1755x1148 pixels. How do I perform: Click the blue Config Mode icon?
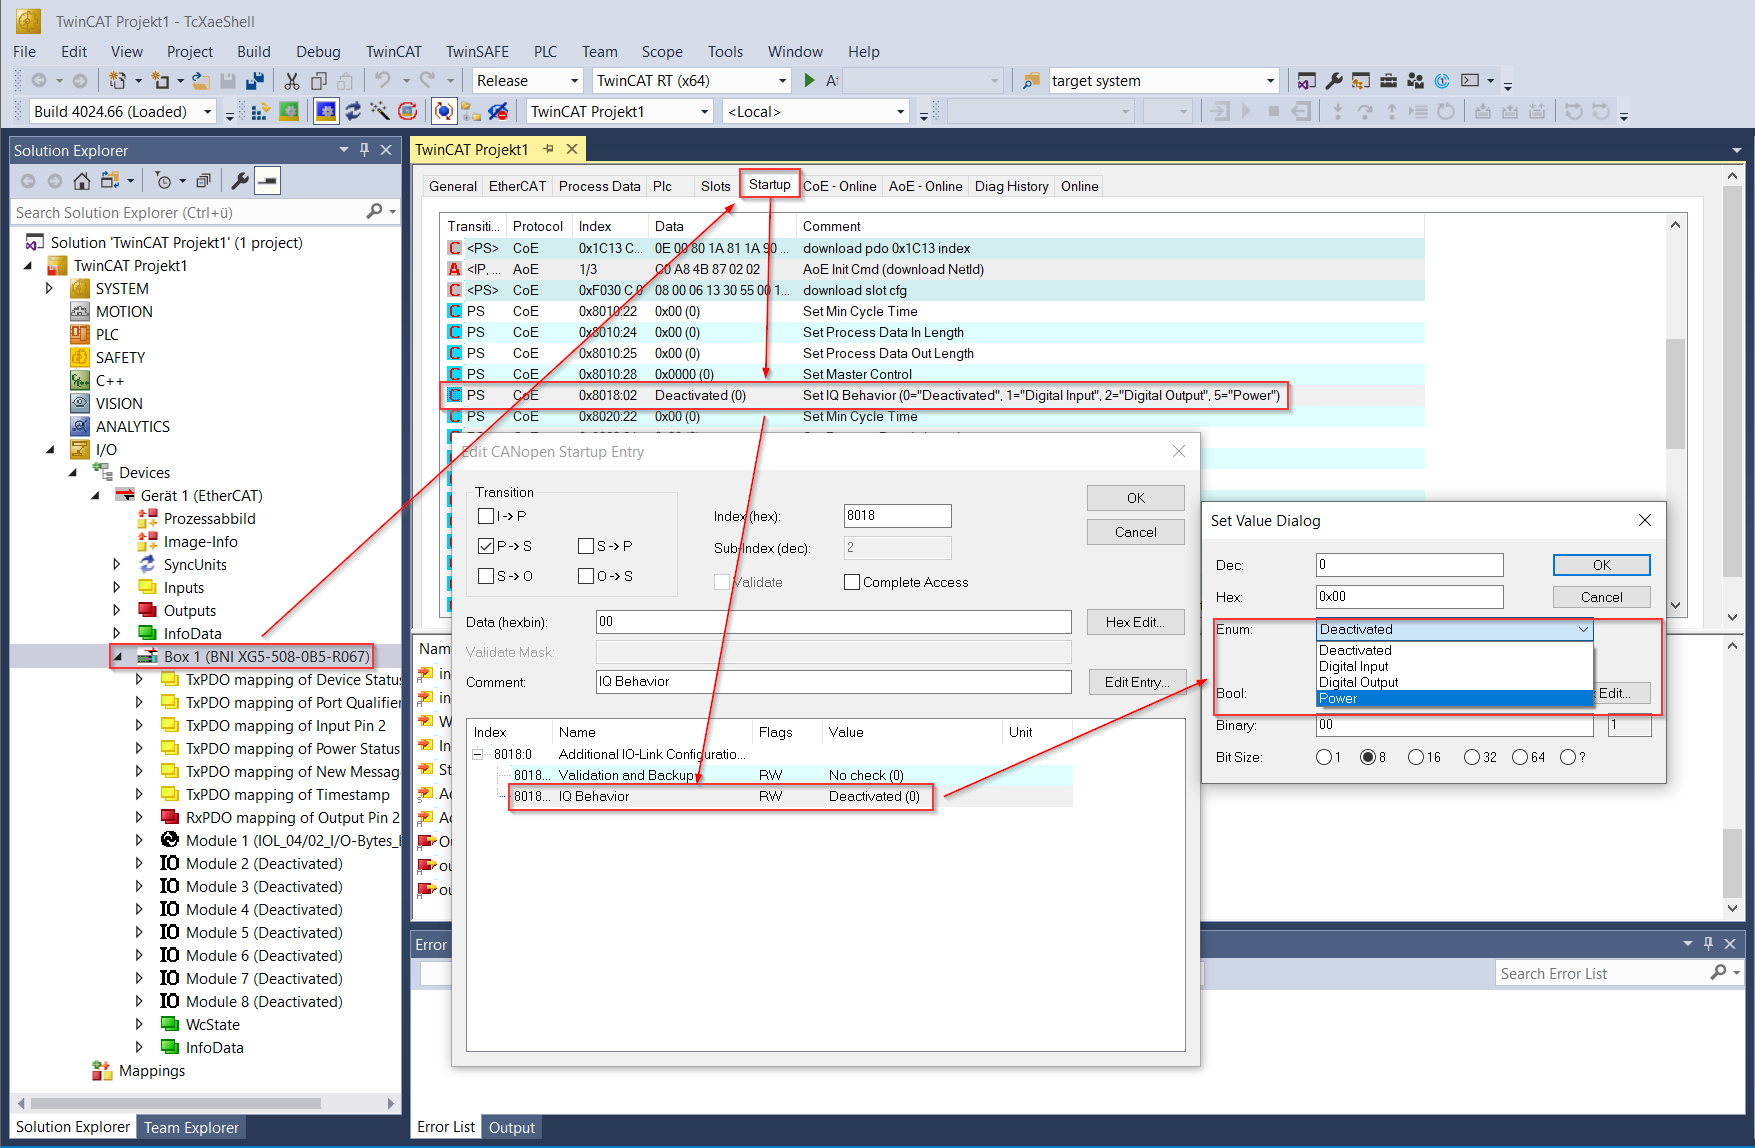(x=326, y=111)
